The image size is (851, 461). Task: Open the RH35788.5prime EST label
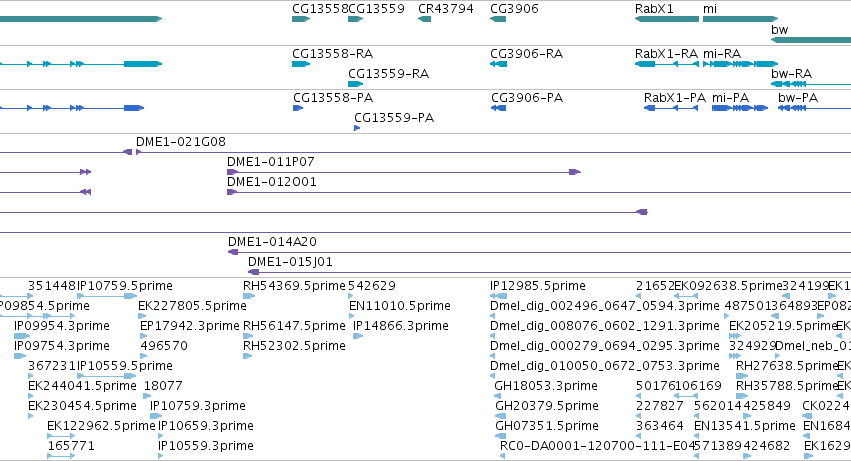coord(787,386)
